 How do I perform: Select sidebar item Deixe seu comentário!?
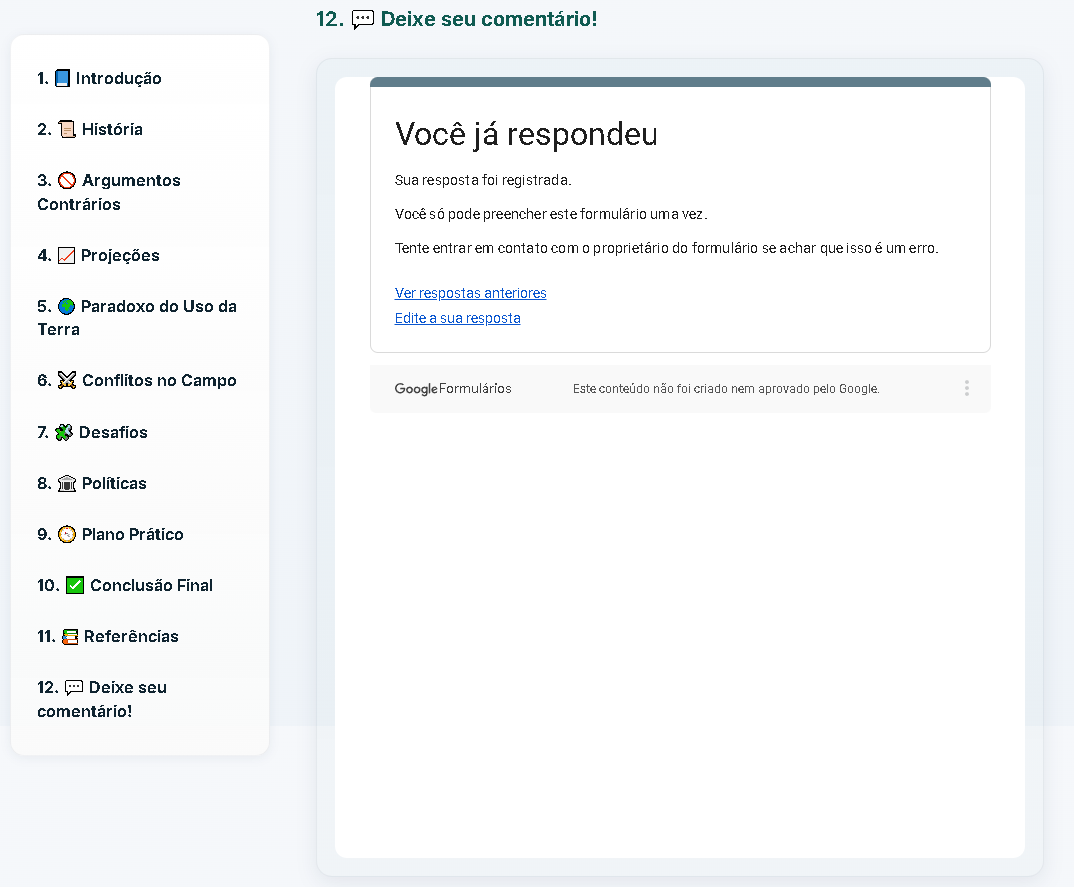(x=102, y=699)
